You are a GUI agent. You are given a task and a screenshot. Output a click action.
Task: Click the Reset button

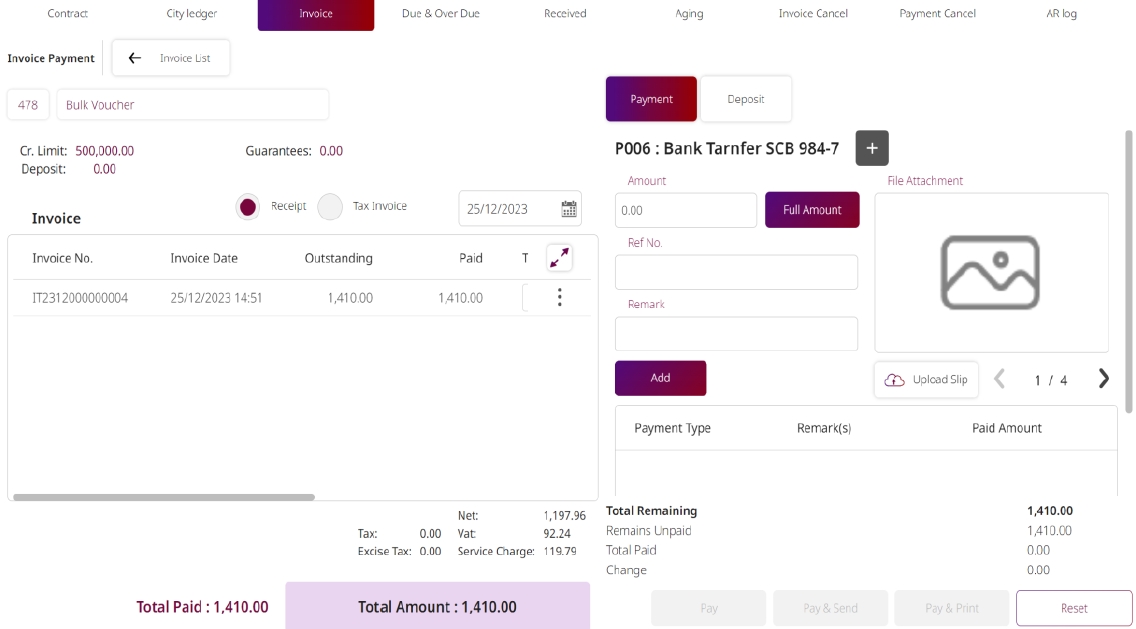pyautogui.click(x=1073, y=608)
